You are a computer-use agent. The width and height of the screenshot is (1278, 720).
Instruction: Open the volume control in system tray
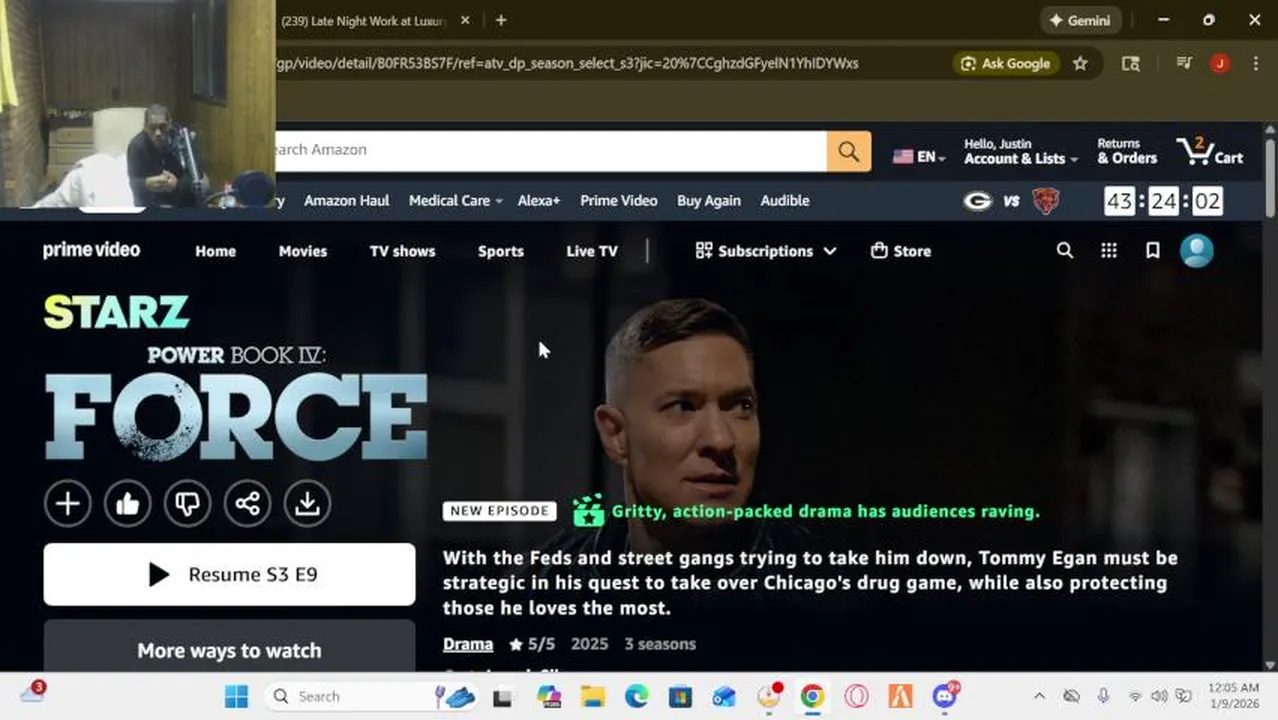pyautogui.click(x=1159, y=697)
